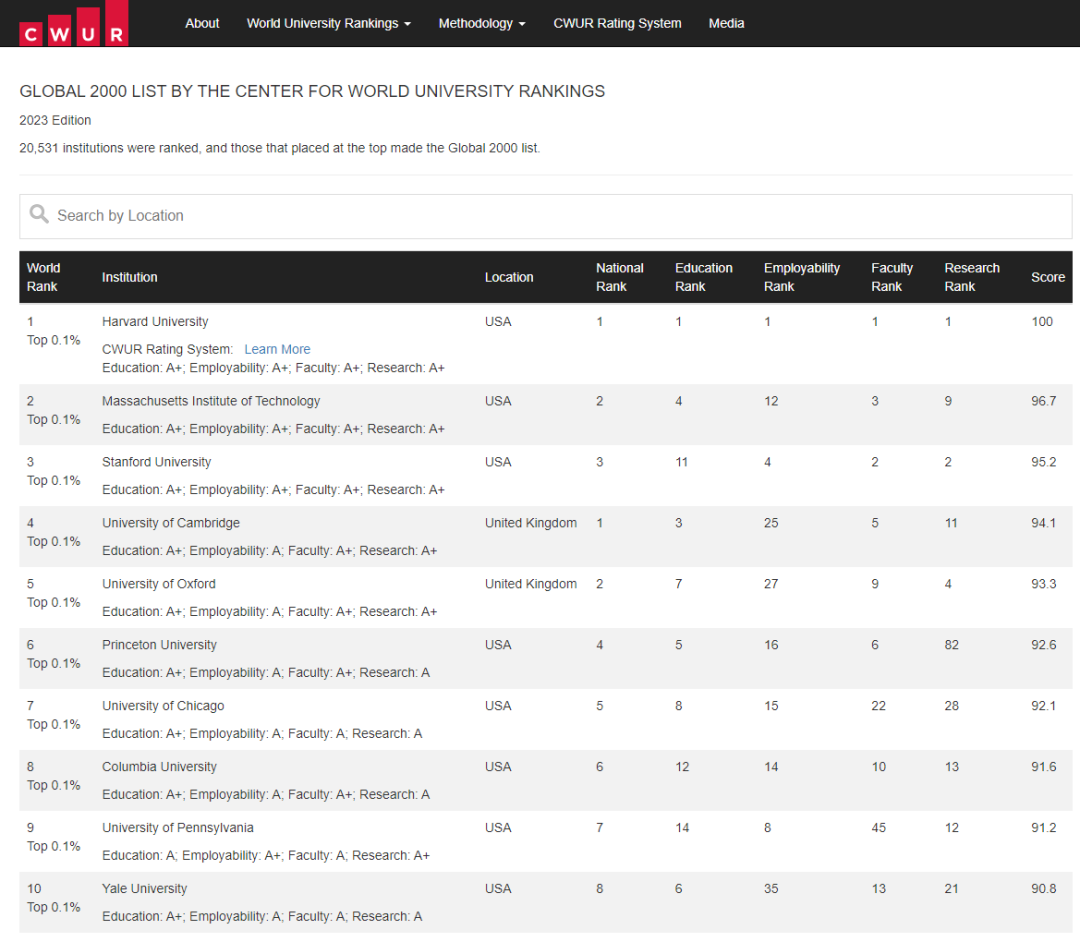Open the About page
The width and height of the screenshot is (1080, 942).
[x=202, y=23]
